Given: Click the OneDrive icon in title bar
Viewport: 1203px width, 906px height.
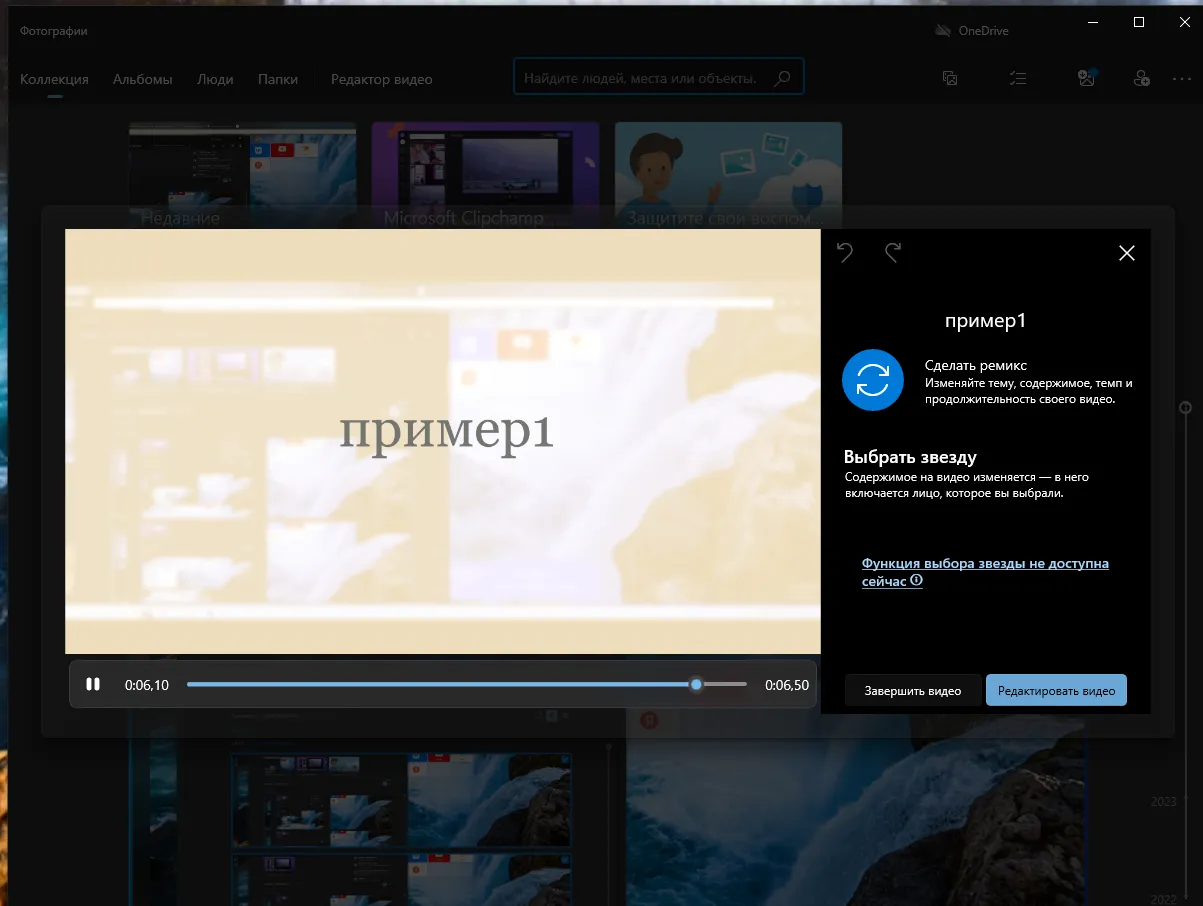Looking at the screenshot, I should [x=941, y=31].
